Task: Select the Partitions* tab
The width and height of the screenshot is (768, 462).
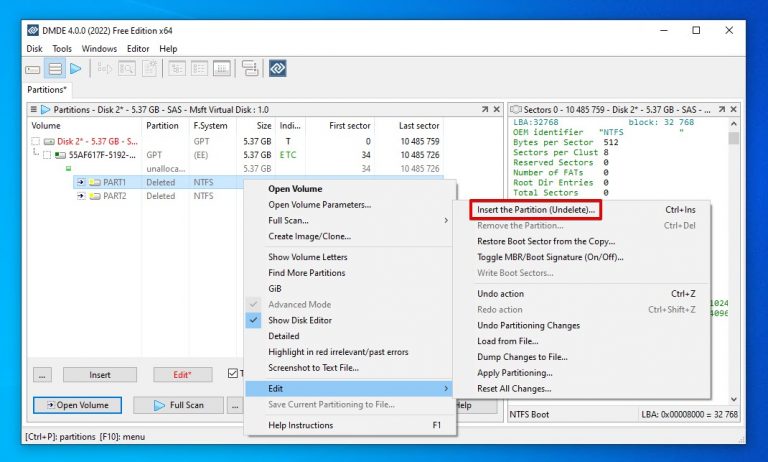Action: pos(47,90)
